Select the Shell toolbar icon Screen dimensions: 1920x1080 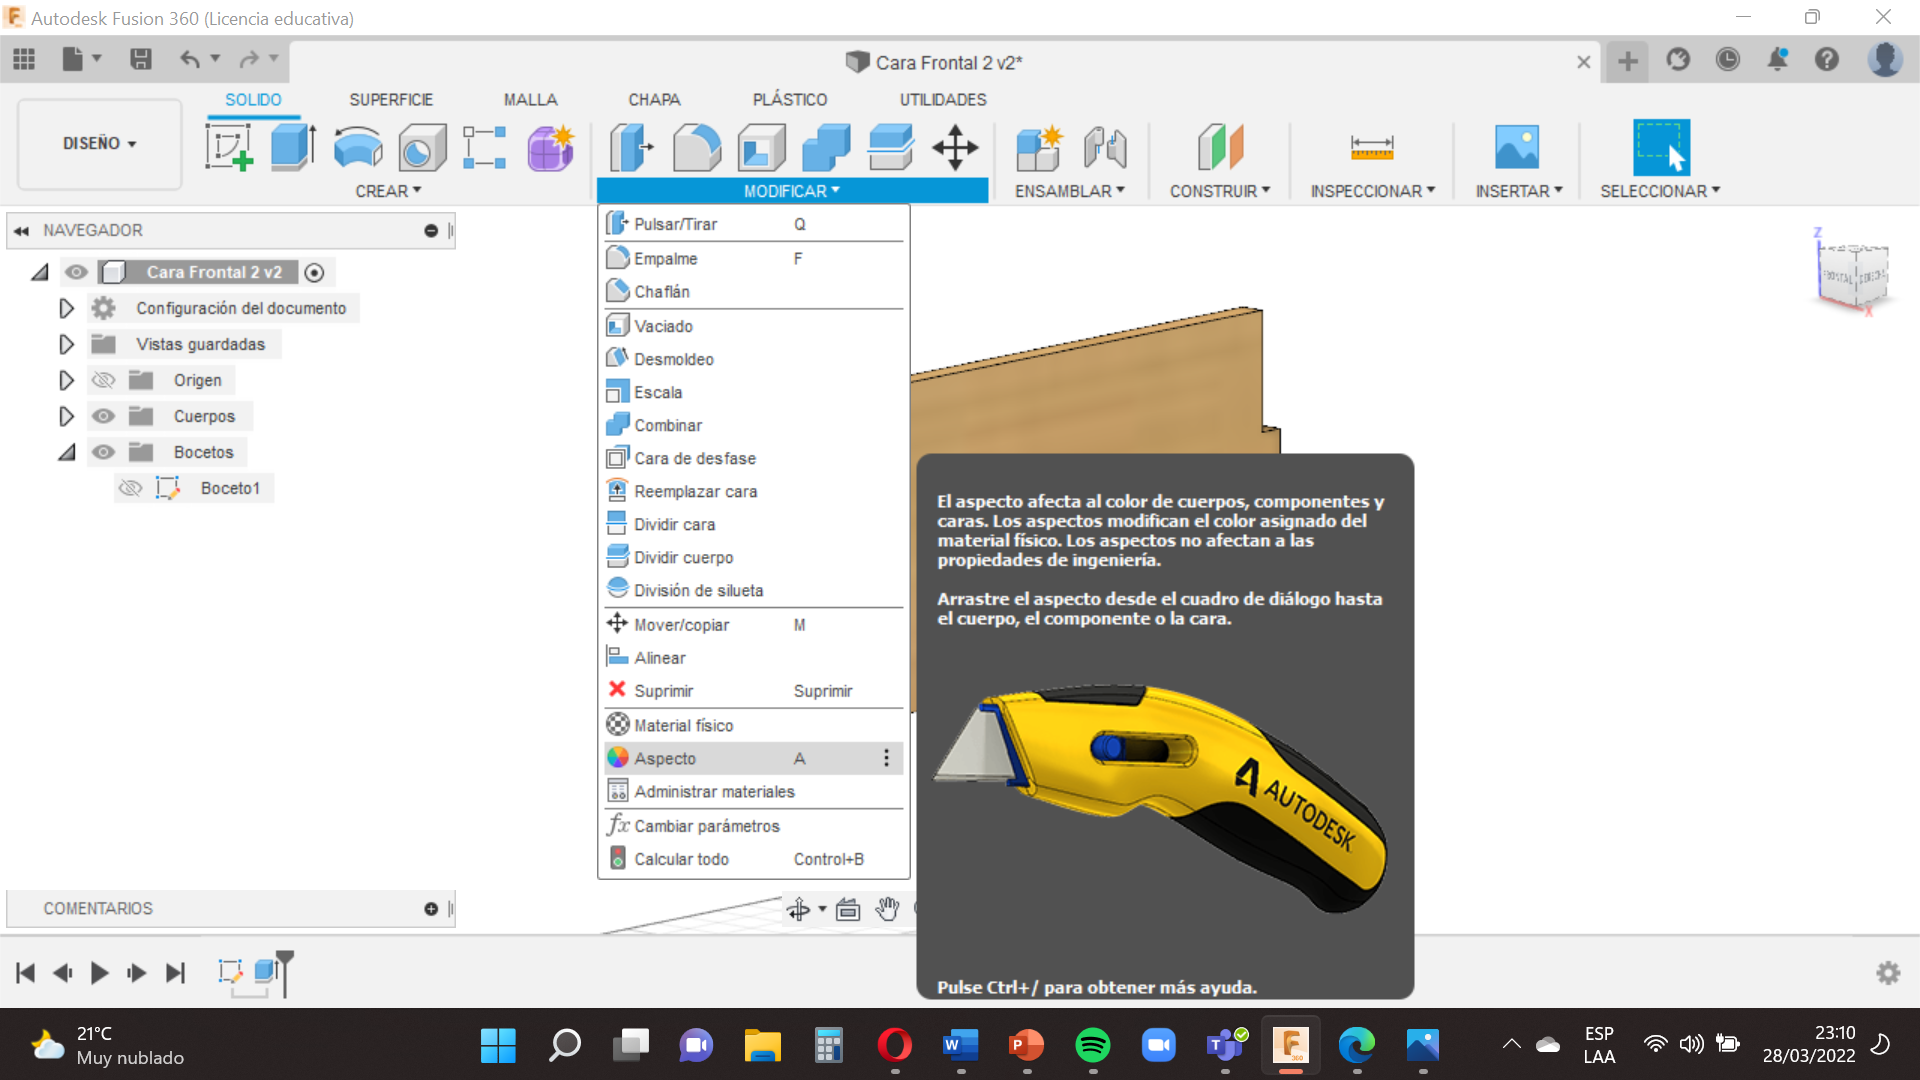[761, 148]
